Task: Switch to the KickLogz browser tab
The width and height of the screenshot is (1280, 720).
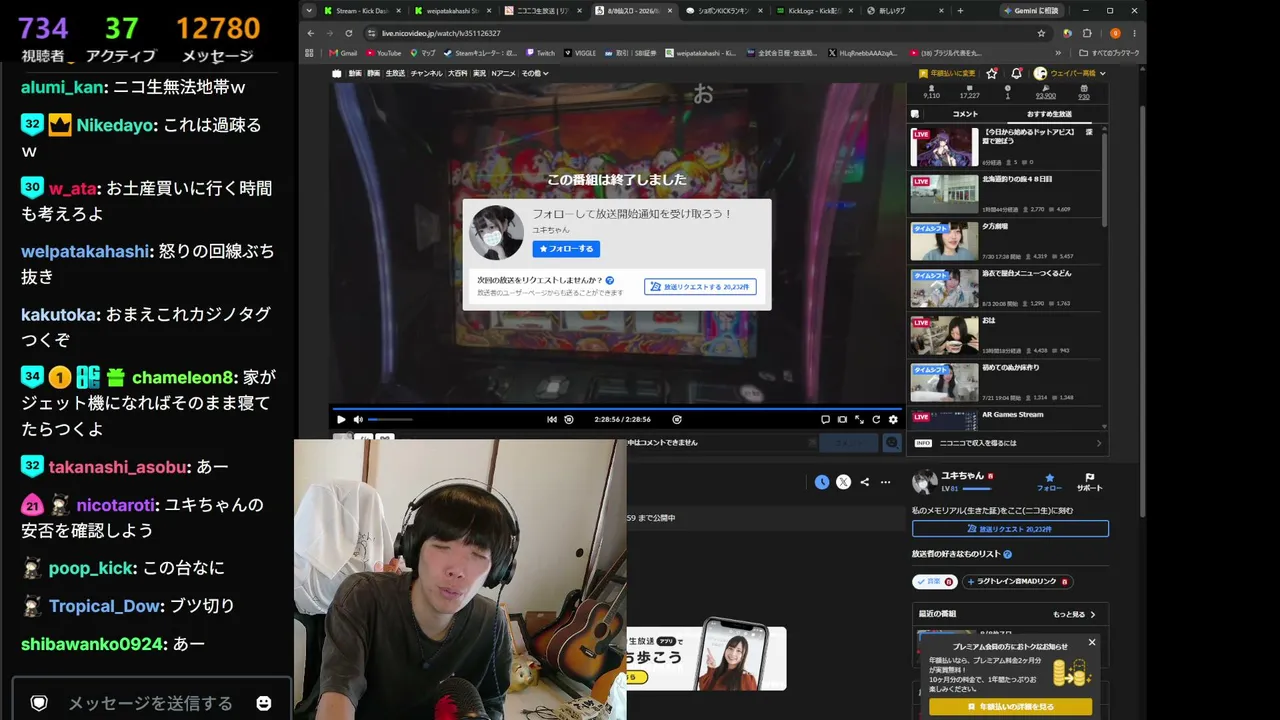Action: coord(815,11)
